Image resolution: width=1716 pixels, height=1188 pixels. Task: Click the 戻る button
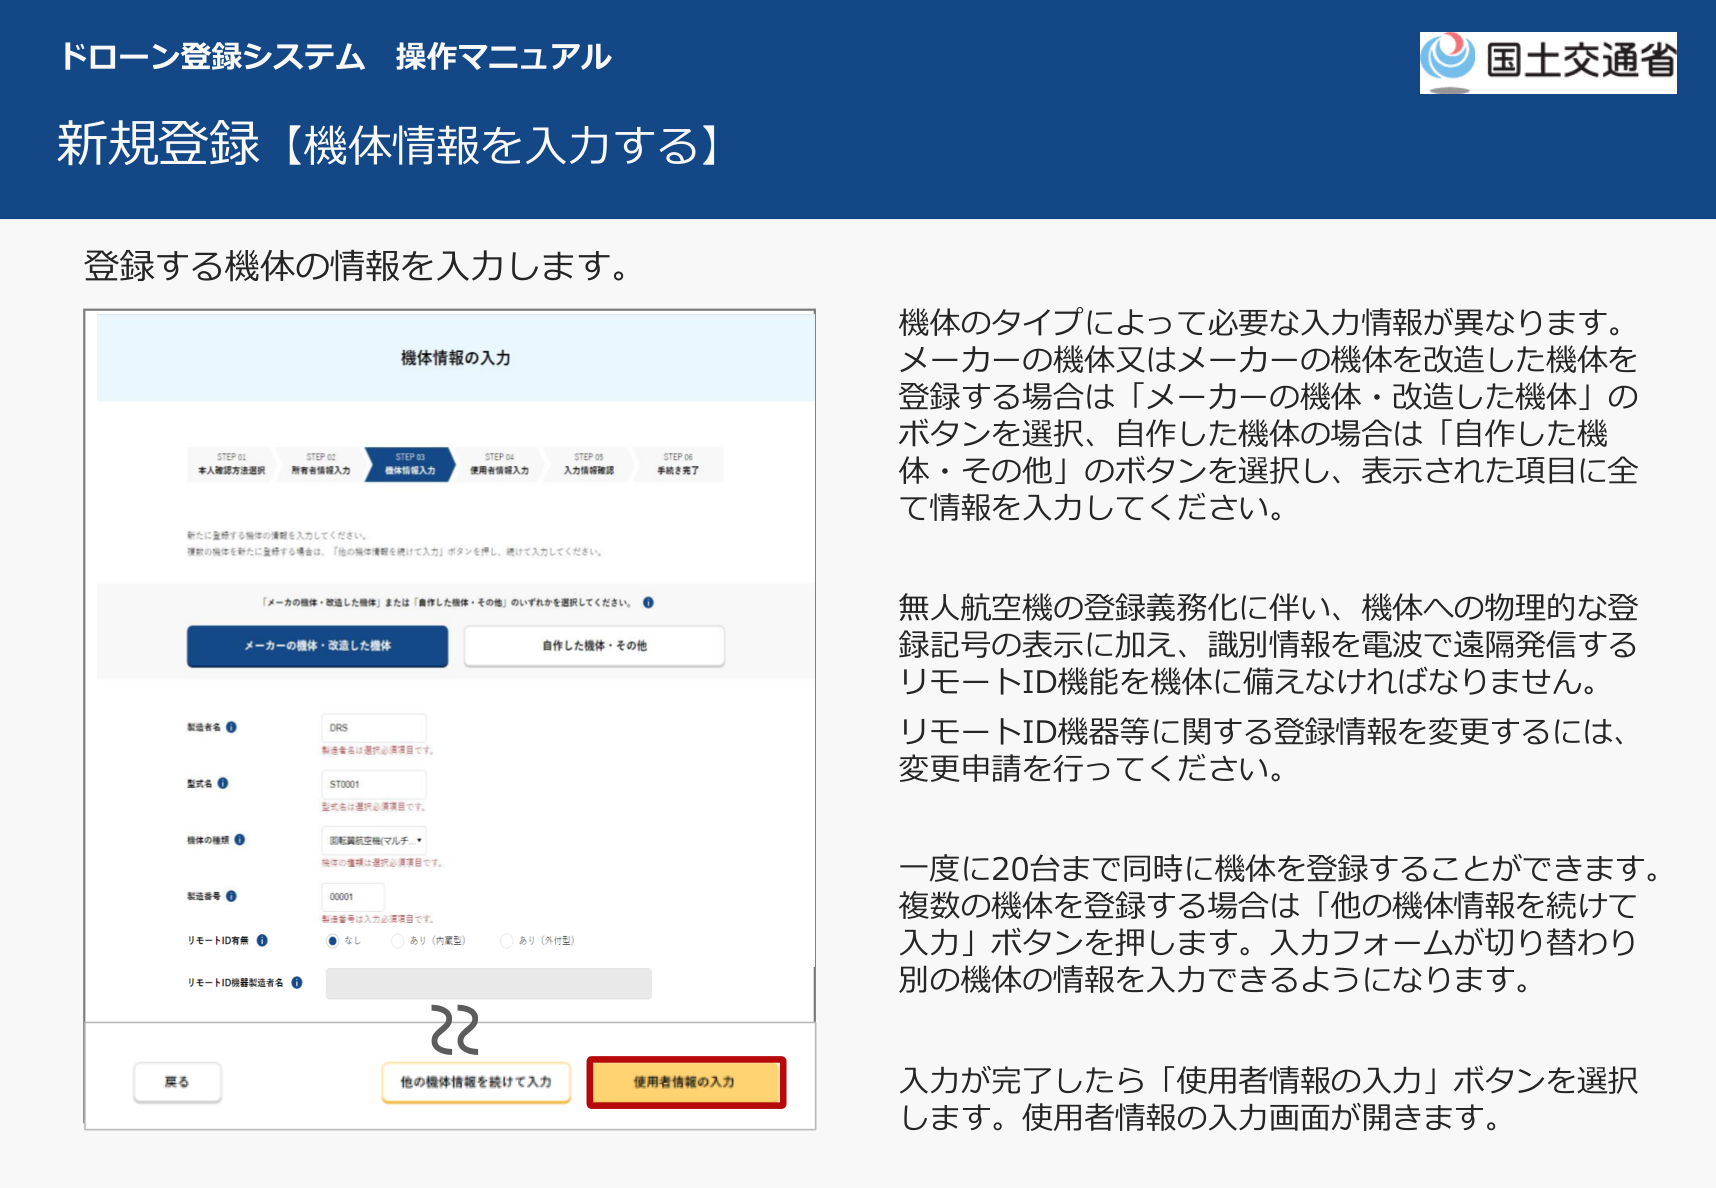(177, 1082)
